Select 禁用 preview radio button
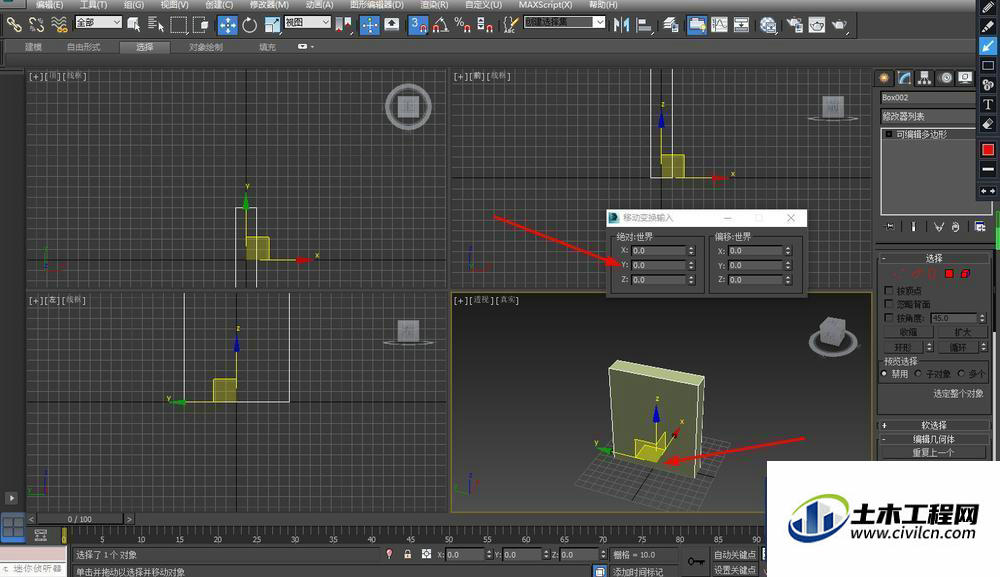The height and width of the screenshot is (577, 1000). pyautogui.click(x=885, y=374)
